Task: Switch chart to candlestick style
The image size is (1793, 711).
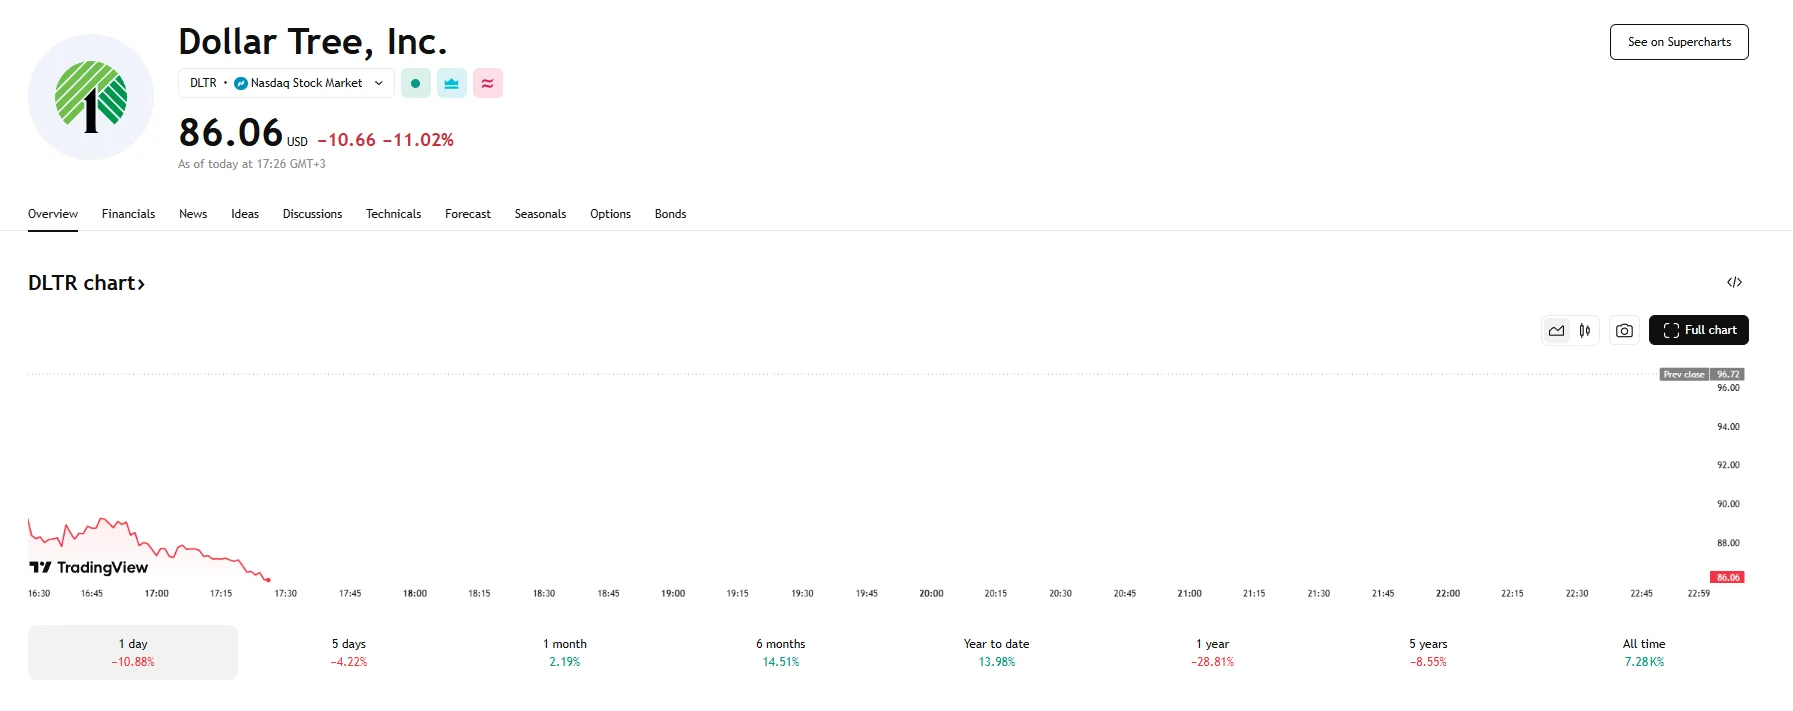Action: point(1585,330)
